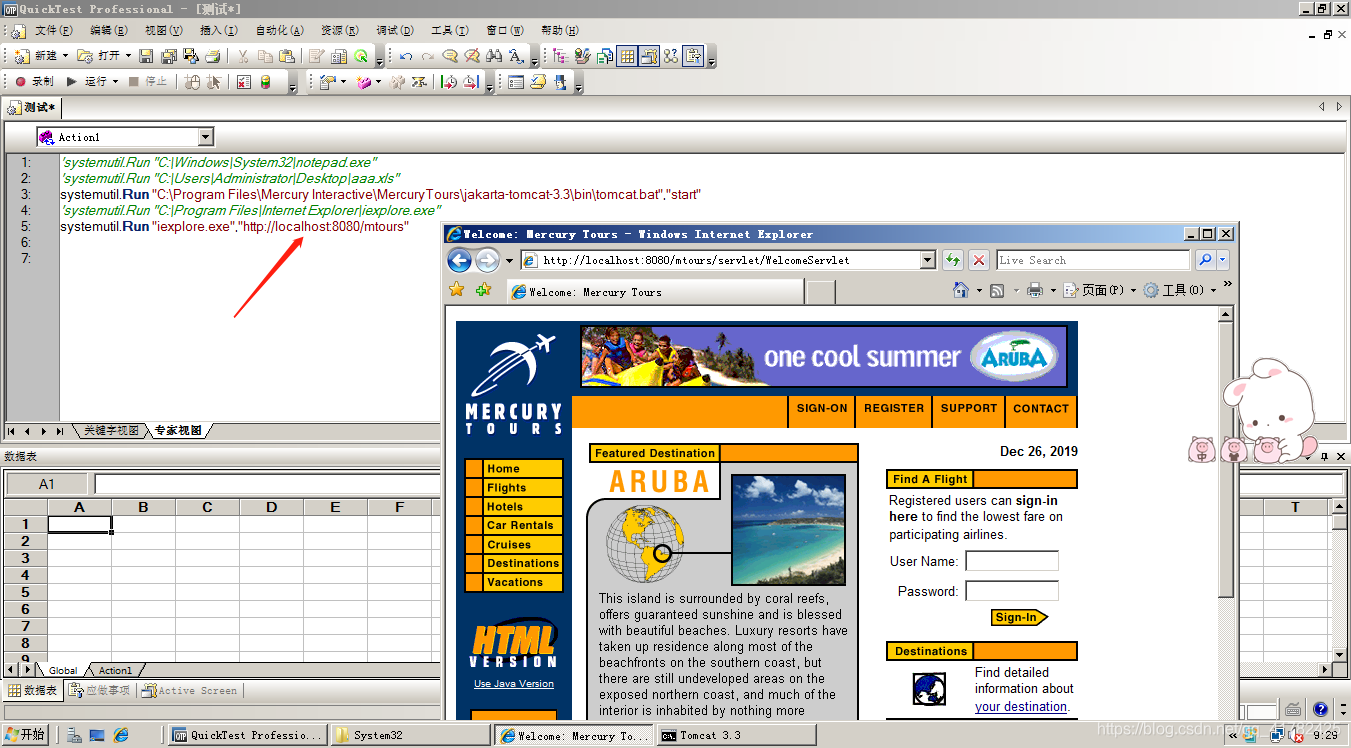Click the Windows 开始 Start button
Screen dimensions: 1351x748
click(26, 735)
